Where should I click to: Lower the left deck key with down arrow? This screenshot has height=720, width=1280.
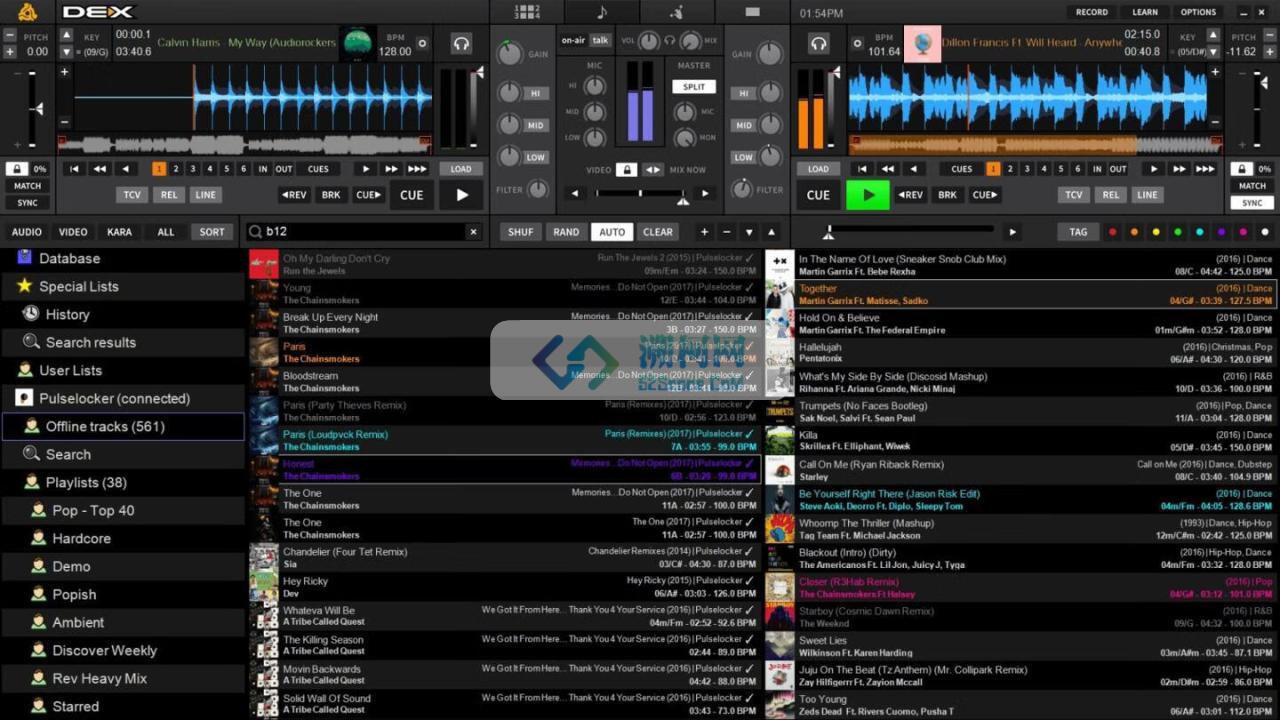pos(67,52)
